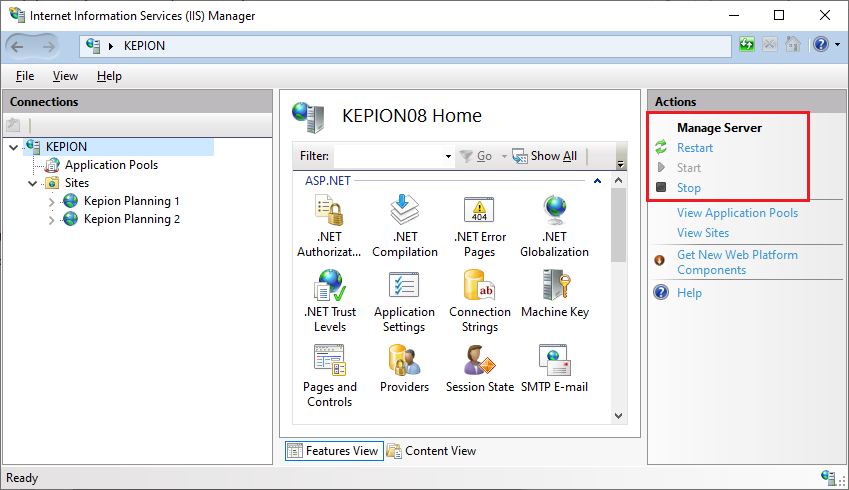Click the configuration status icon in the status bar
This screenshot has height=490, width=849.
(828, 477)
